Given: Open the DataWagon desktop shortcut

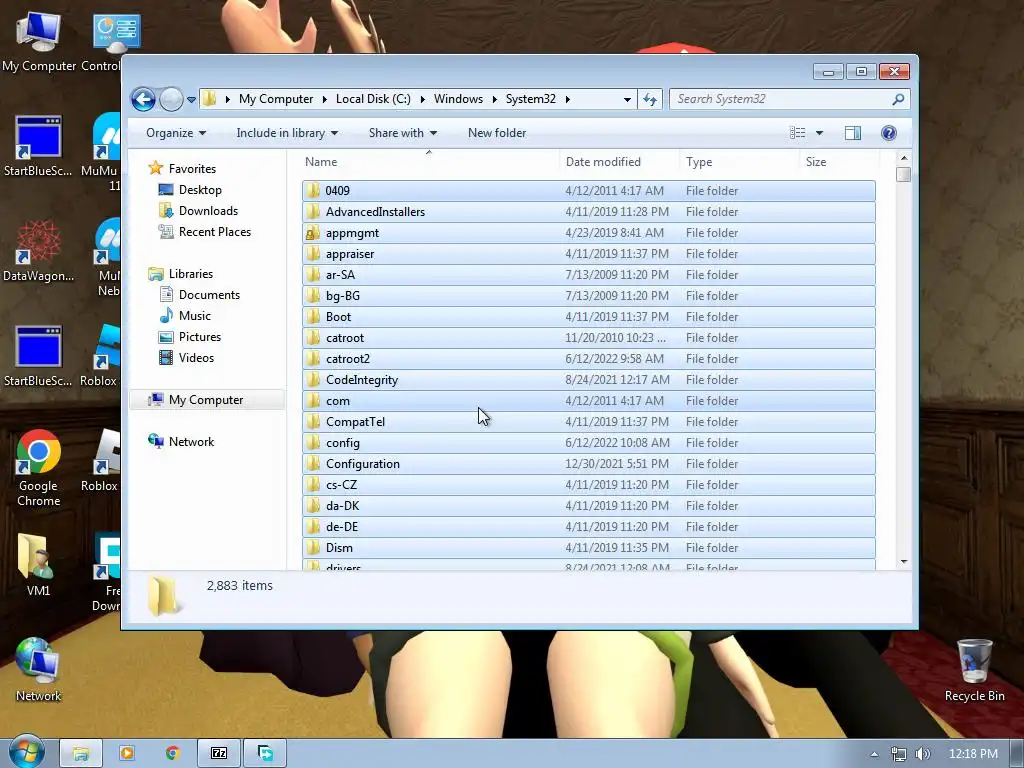Looking at the screenshot, I should (39, 251).
